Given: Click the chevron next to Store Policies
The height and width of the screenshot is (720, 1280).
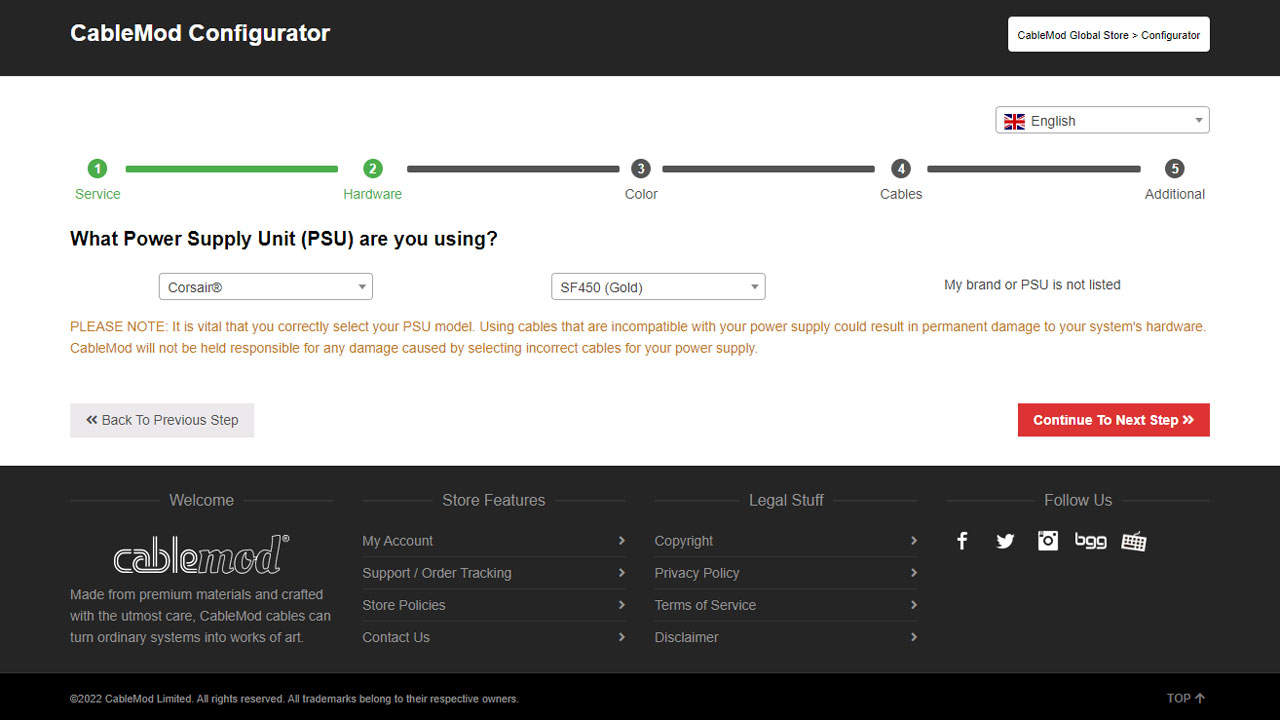Looking at the screenshot, I should pyautogui.click(x=622, y=605).
